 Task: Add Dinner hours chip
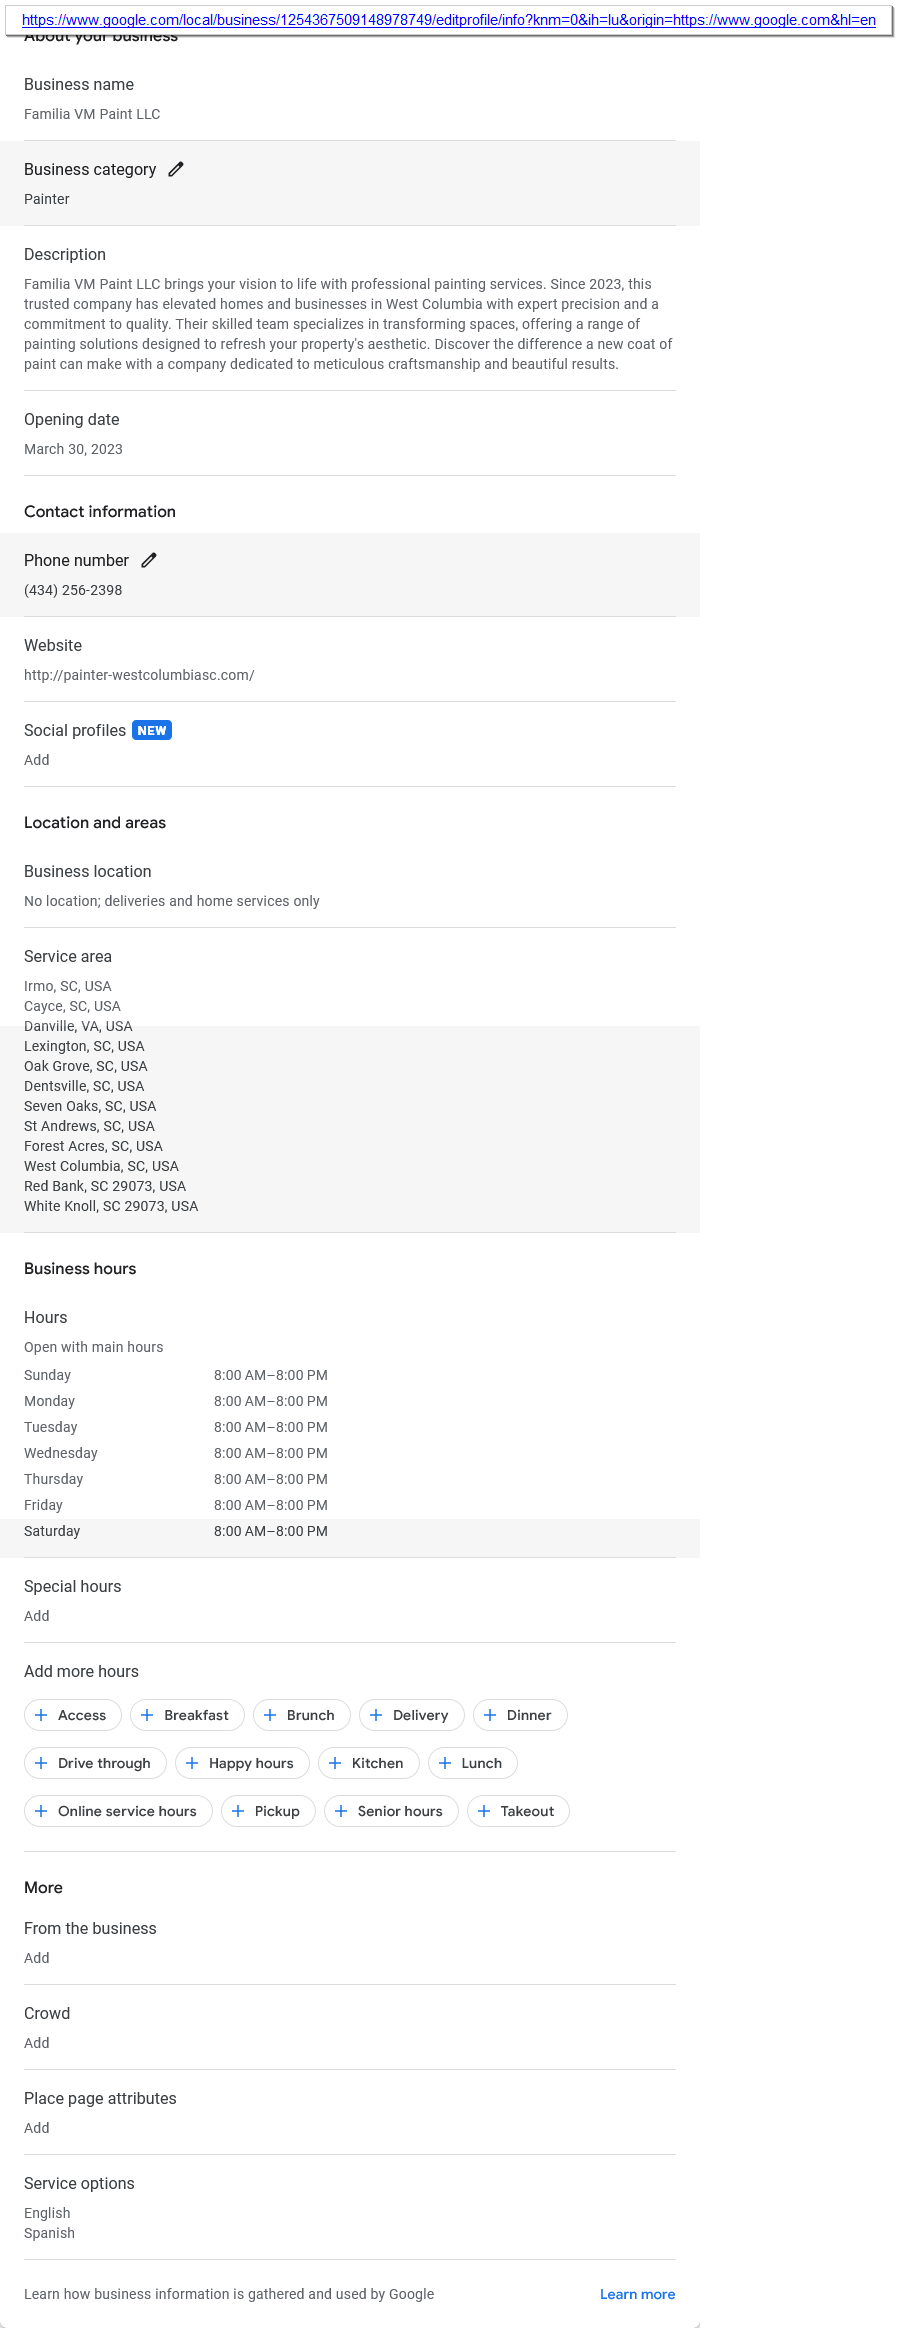[x=520, y=1715]
